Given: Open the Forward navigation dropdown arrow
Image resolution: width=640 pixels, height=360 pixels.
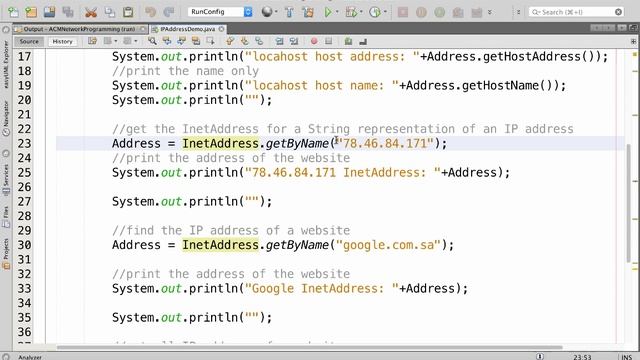Looking at the screenshot, I should [136, 41].
